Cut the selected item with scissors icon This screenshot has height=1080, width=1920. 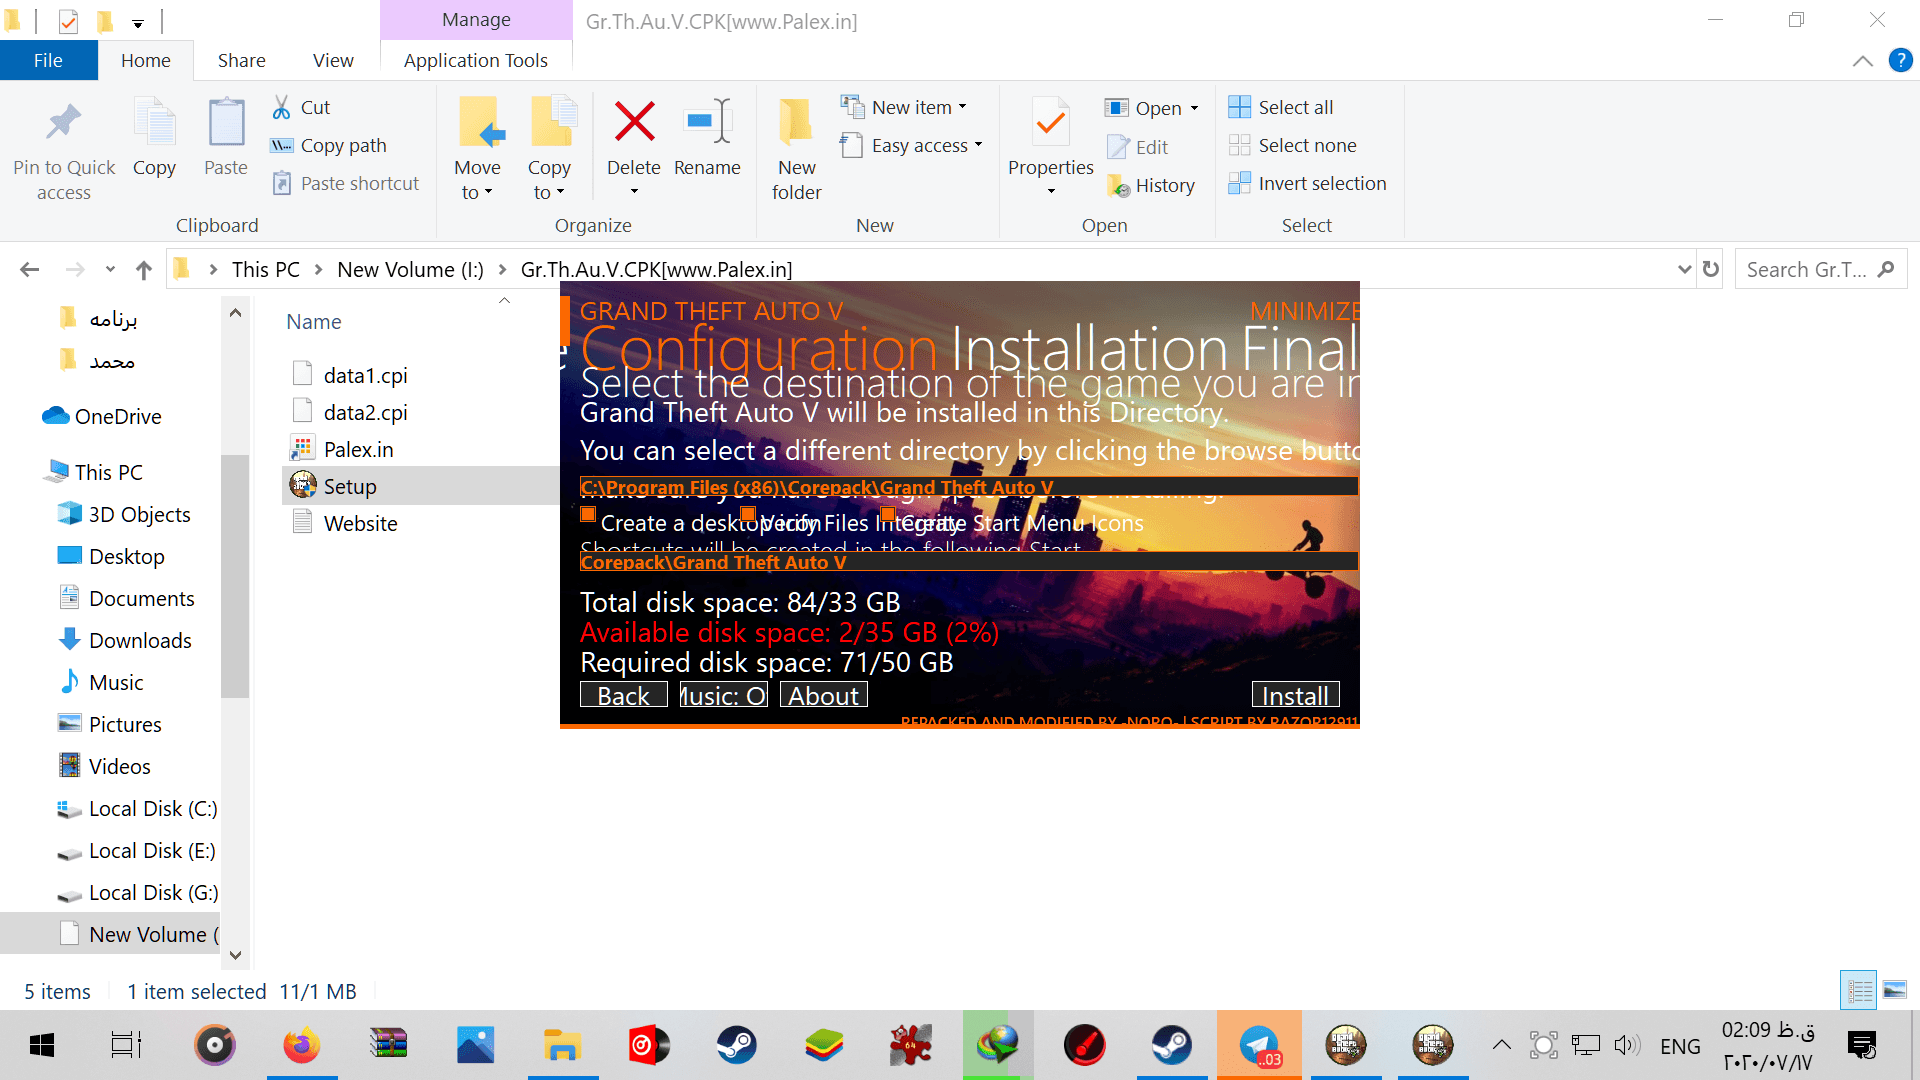tap(282, 107)
